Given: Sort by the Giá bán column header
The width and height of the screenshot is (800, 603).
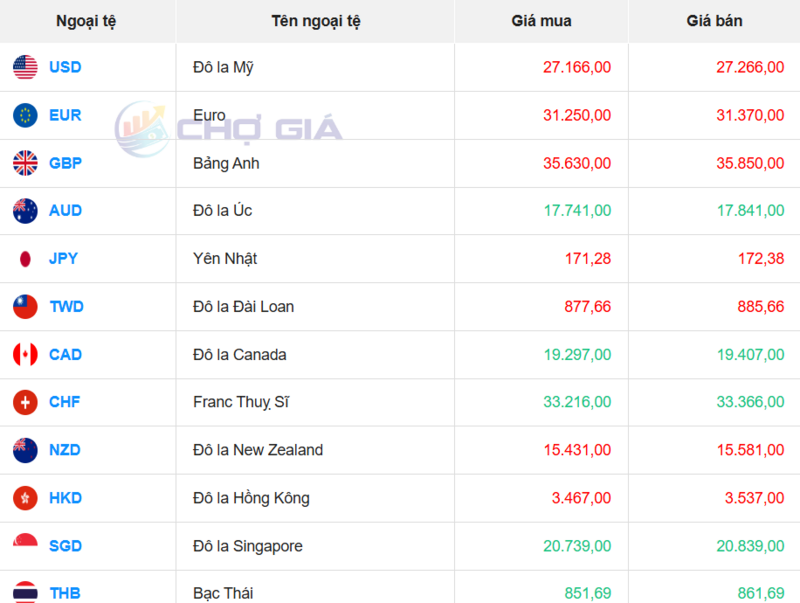Looking at the screenshot, I should 714,21.
